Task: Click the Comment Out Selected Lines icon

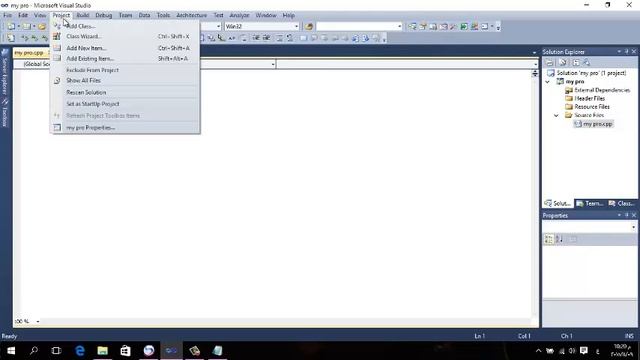Action: point(280,38)
